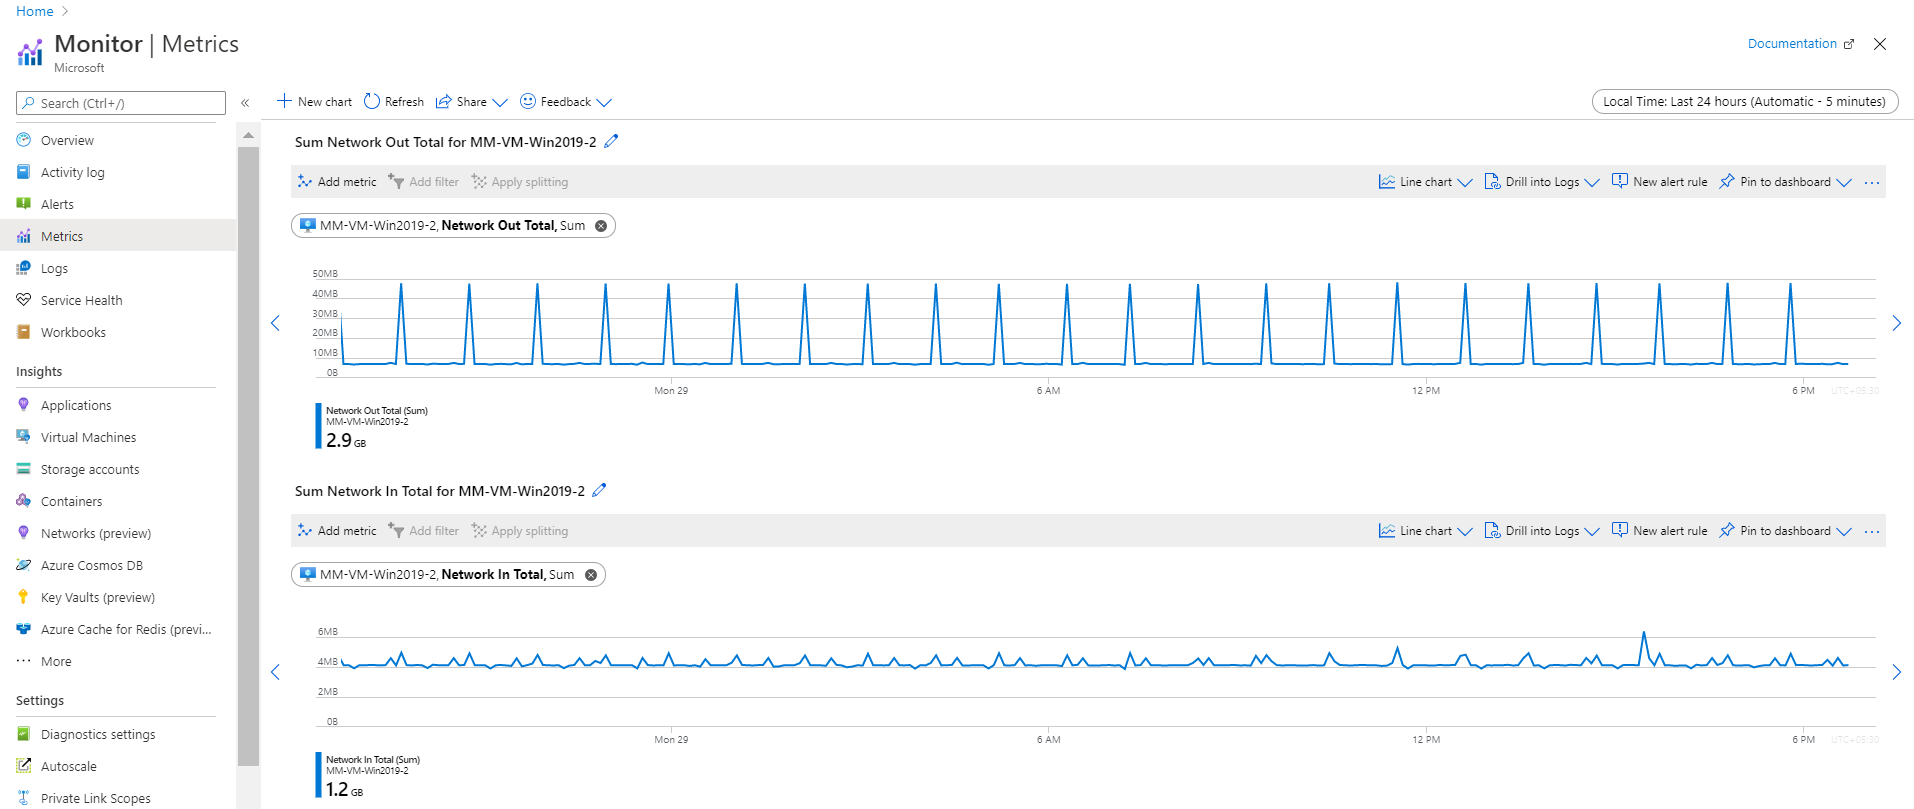Open Drill into Logs for Network Out

click(x=1542, y=182)
